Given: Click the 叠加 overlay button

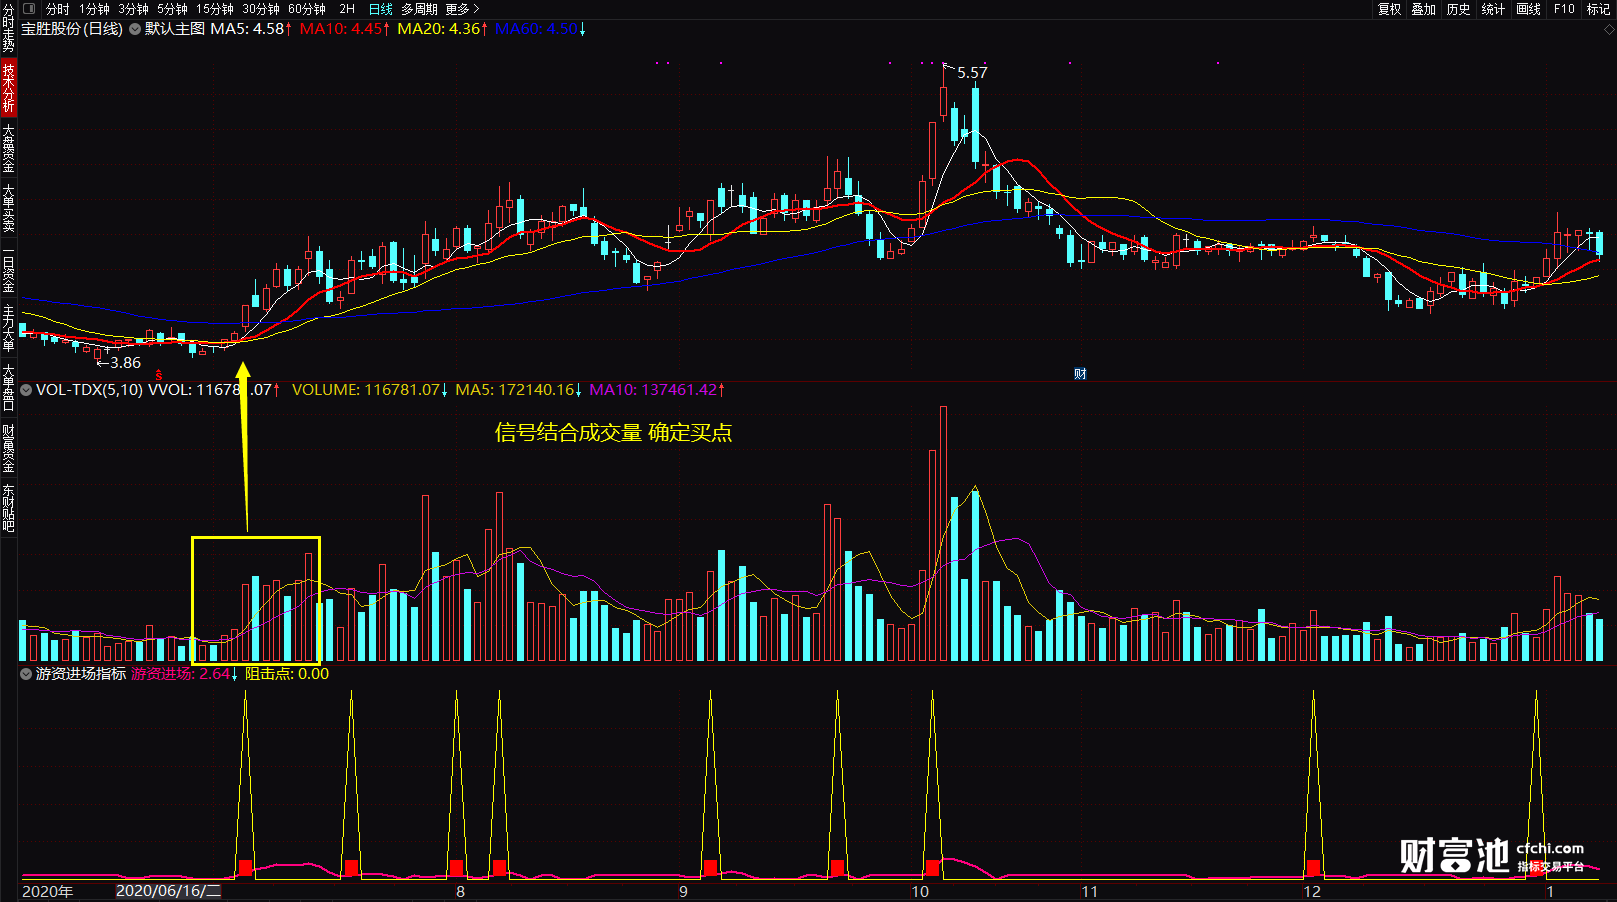Looking at the screenshot, I should 1423,9.
